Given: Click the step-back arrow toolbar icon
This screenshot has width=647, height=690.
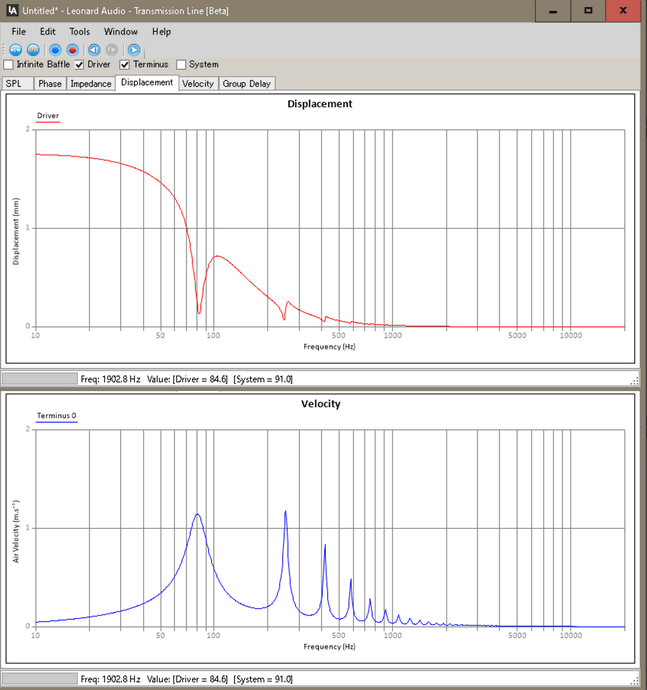Looking at the screenshot, I should point(94,50).
